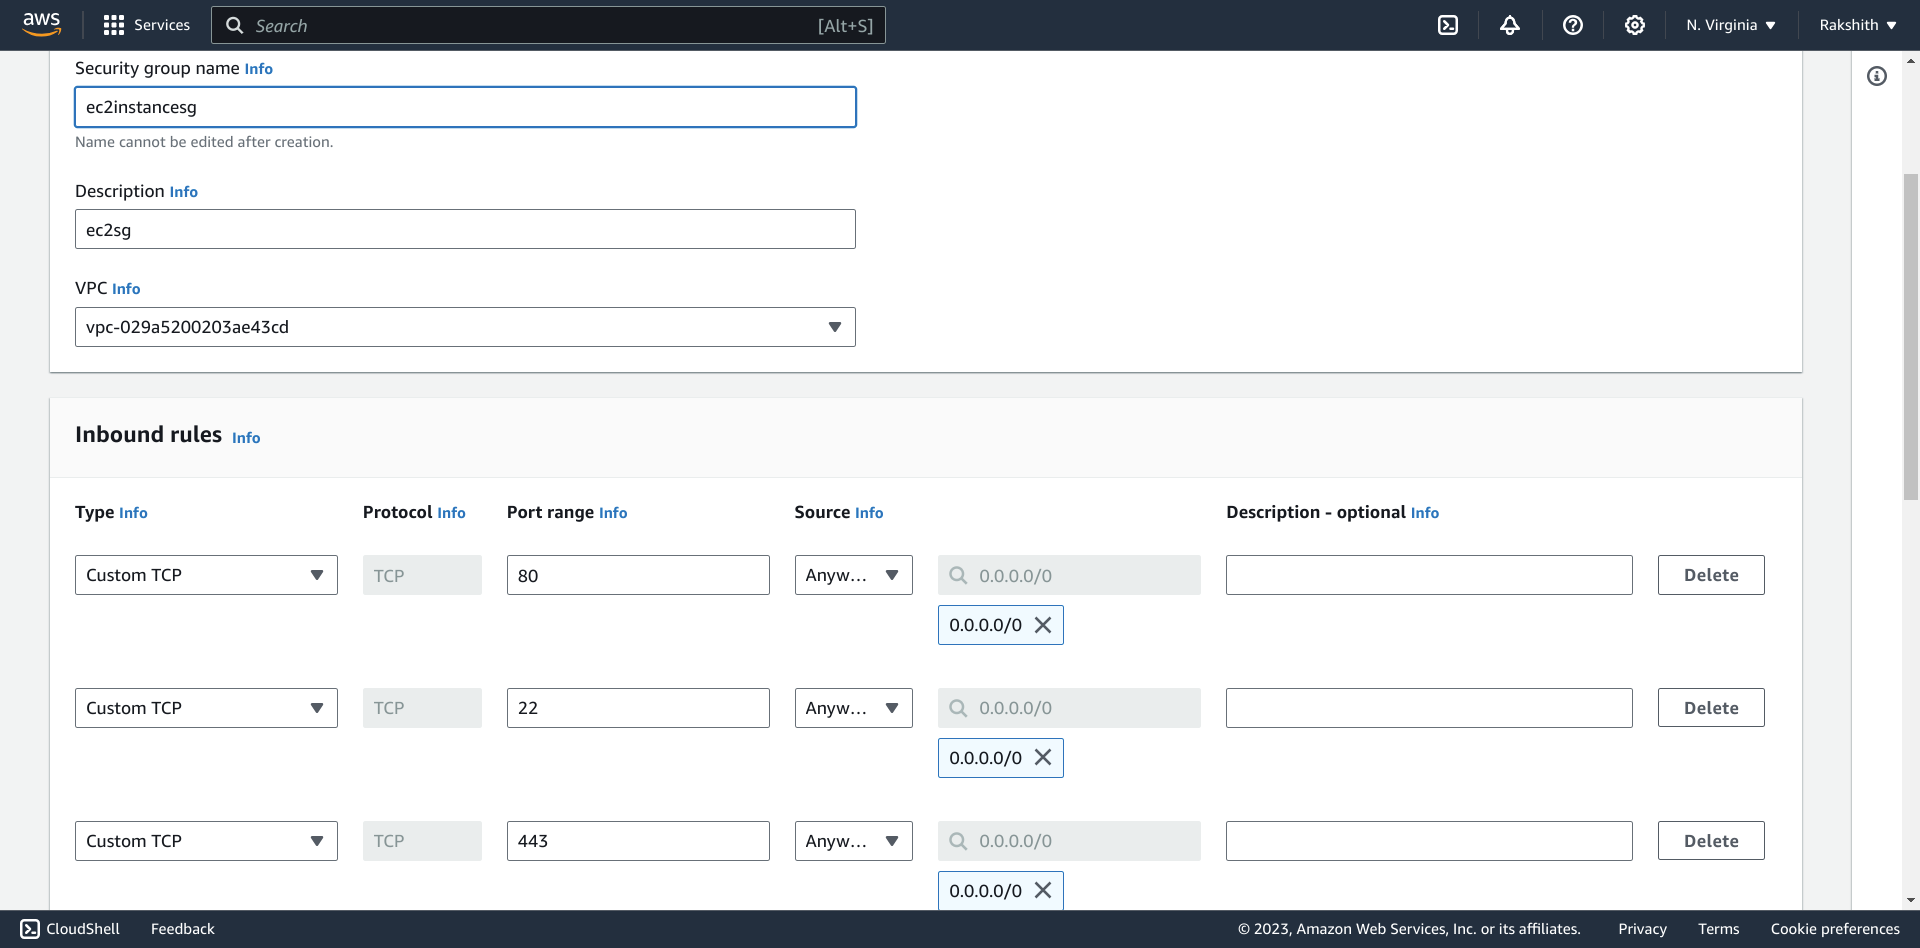Viewport: 1920px width, 948px height.
Task: Click the Info link beside Inbound rules
Action: tap(246, 438)
